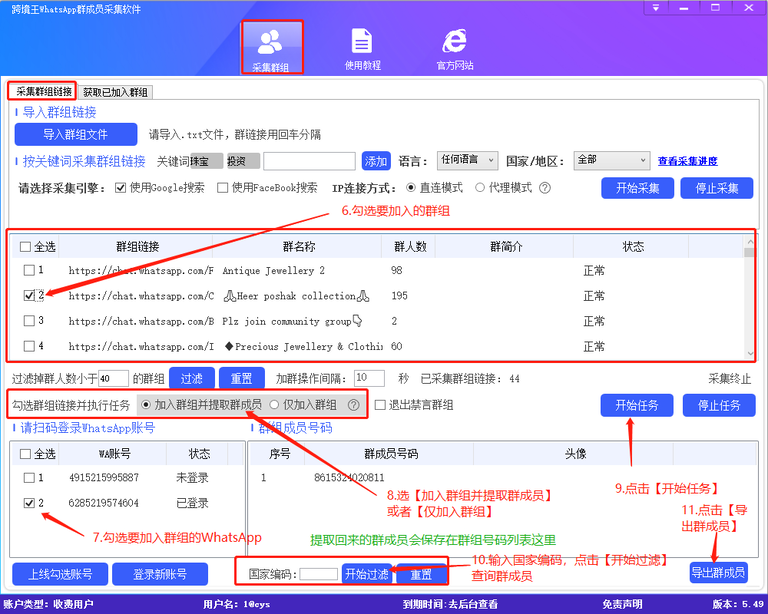
Task: Click keyword tag 投资
Action: pos(243,161)
